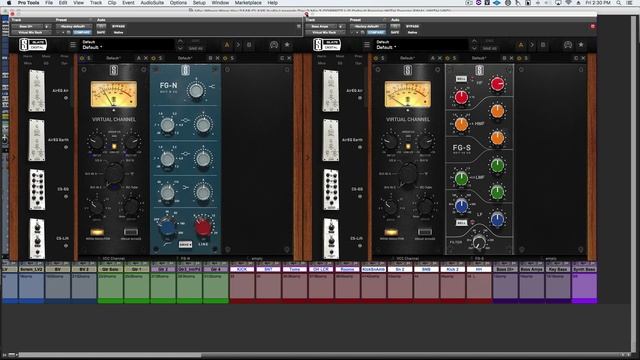Select the A setting in left rack

tap(227, 45)
